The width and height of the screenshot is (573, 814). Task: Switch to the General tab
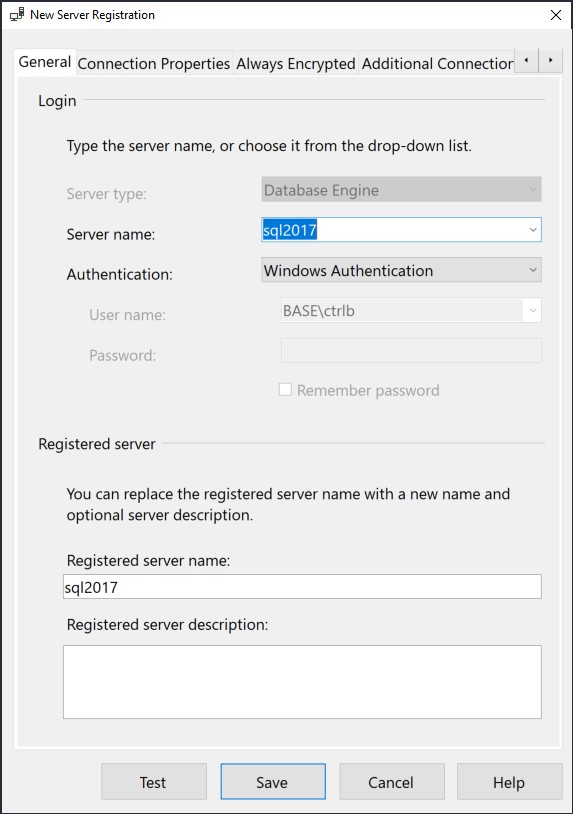click(45, 62)
